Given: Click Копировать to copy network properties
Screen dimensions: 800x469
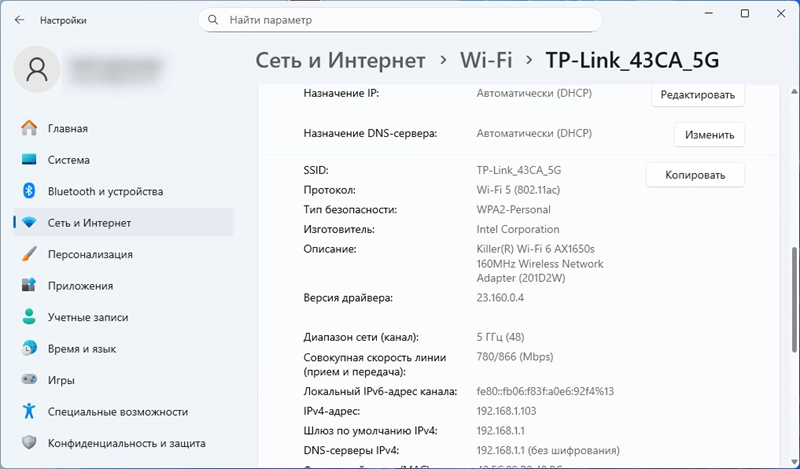Looking at the screenshot, I should [x=695, y=175].
